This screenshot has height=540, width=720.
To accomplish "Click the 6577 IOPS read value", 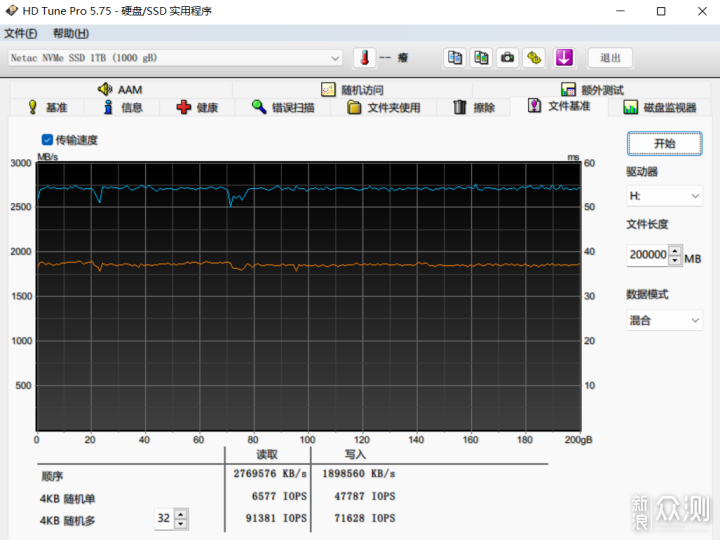I will 279,496.
